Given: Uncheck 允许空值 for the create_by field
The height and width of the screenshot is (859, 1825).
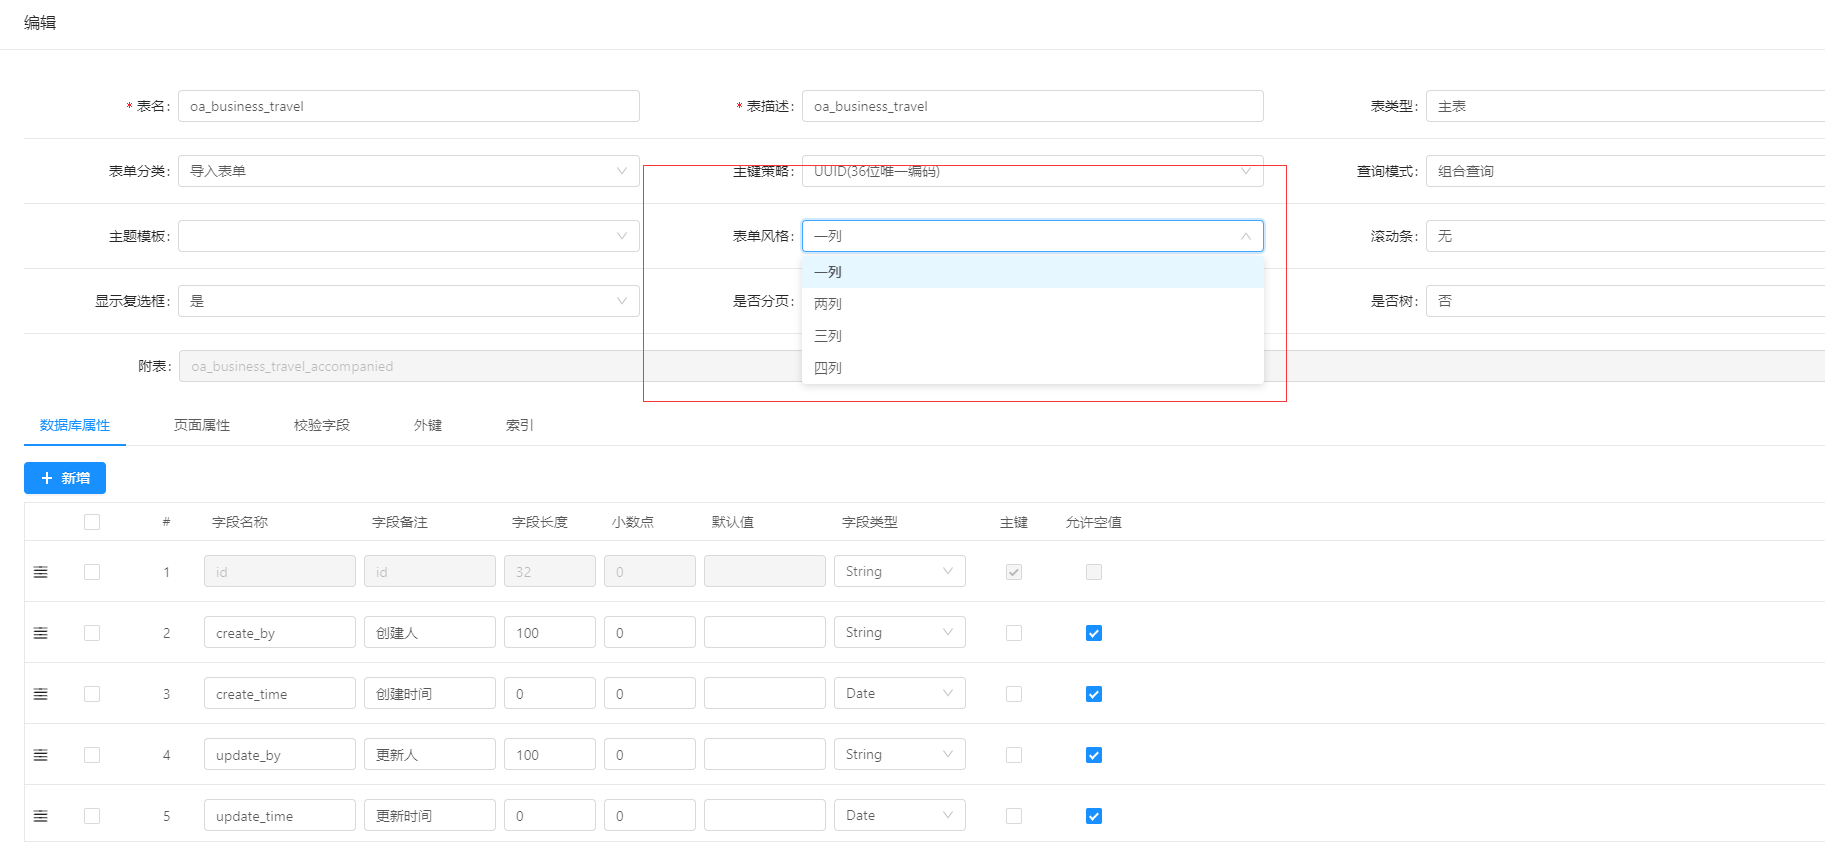Looking at the screenshot, I should click(1094, 633).
